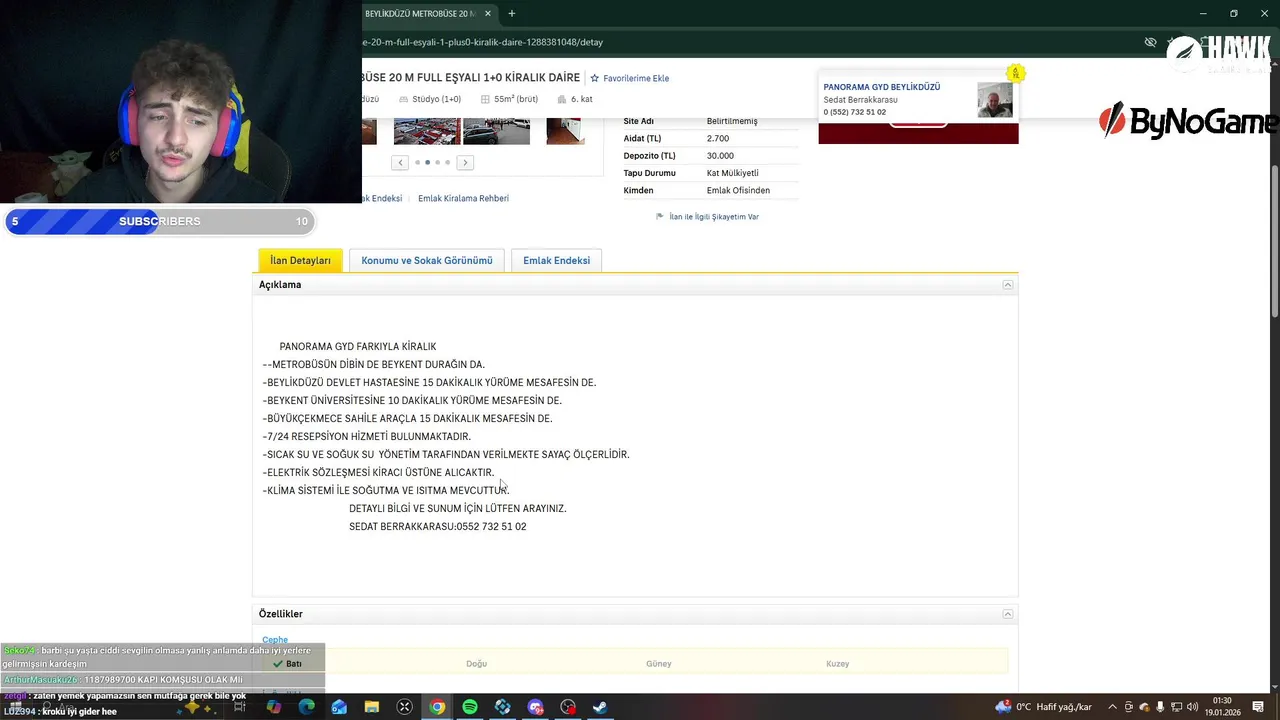Select the BEYLİKDÜZÜ METROBÜSE browser tab

click(x=419, y=14)
